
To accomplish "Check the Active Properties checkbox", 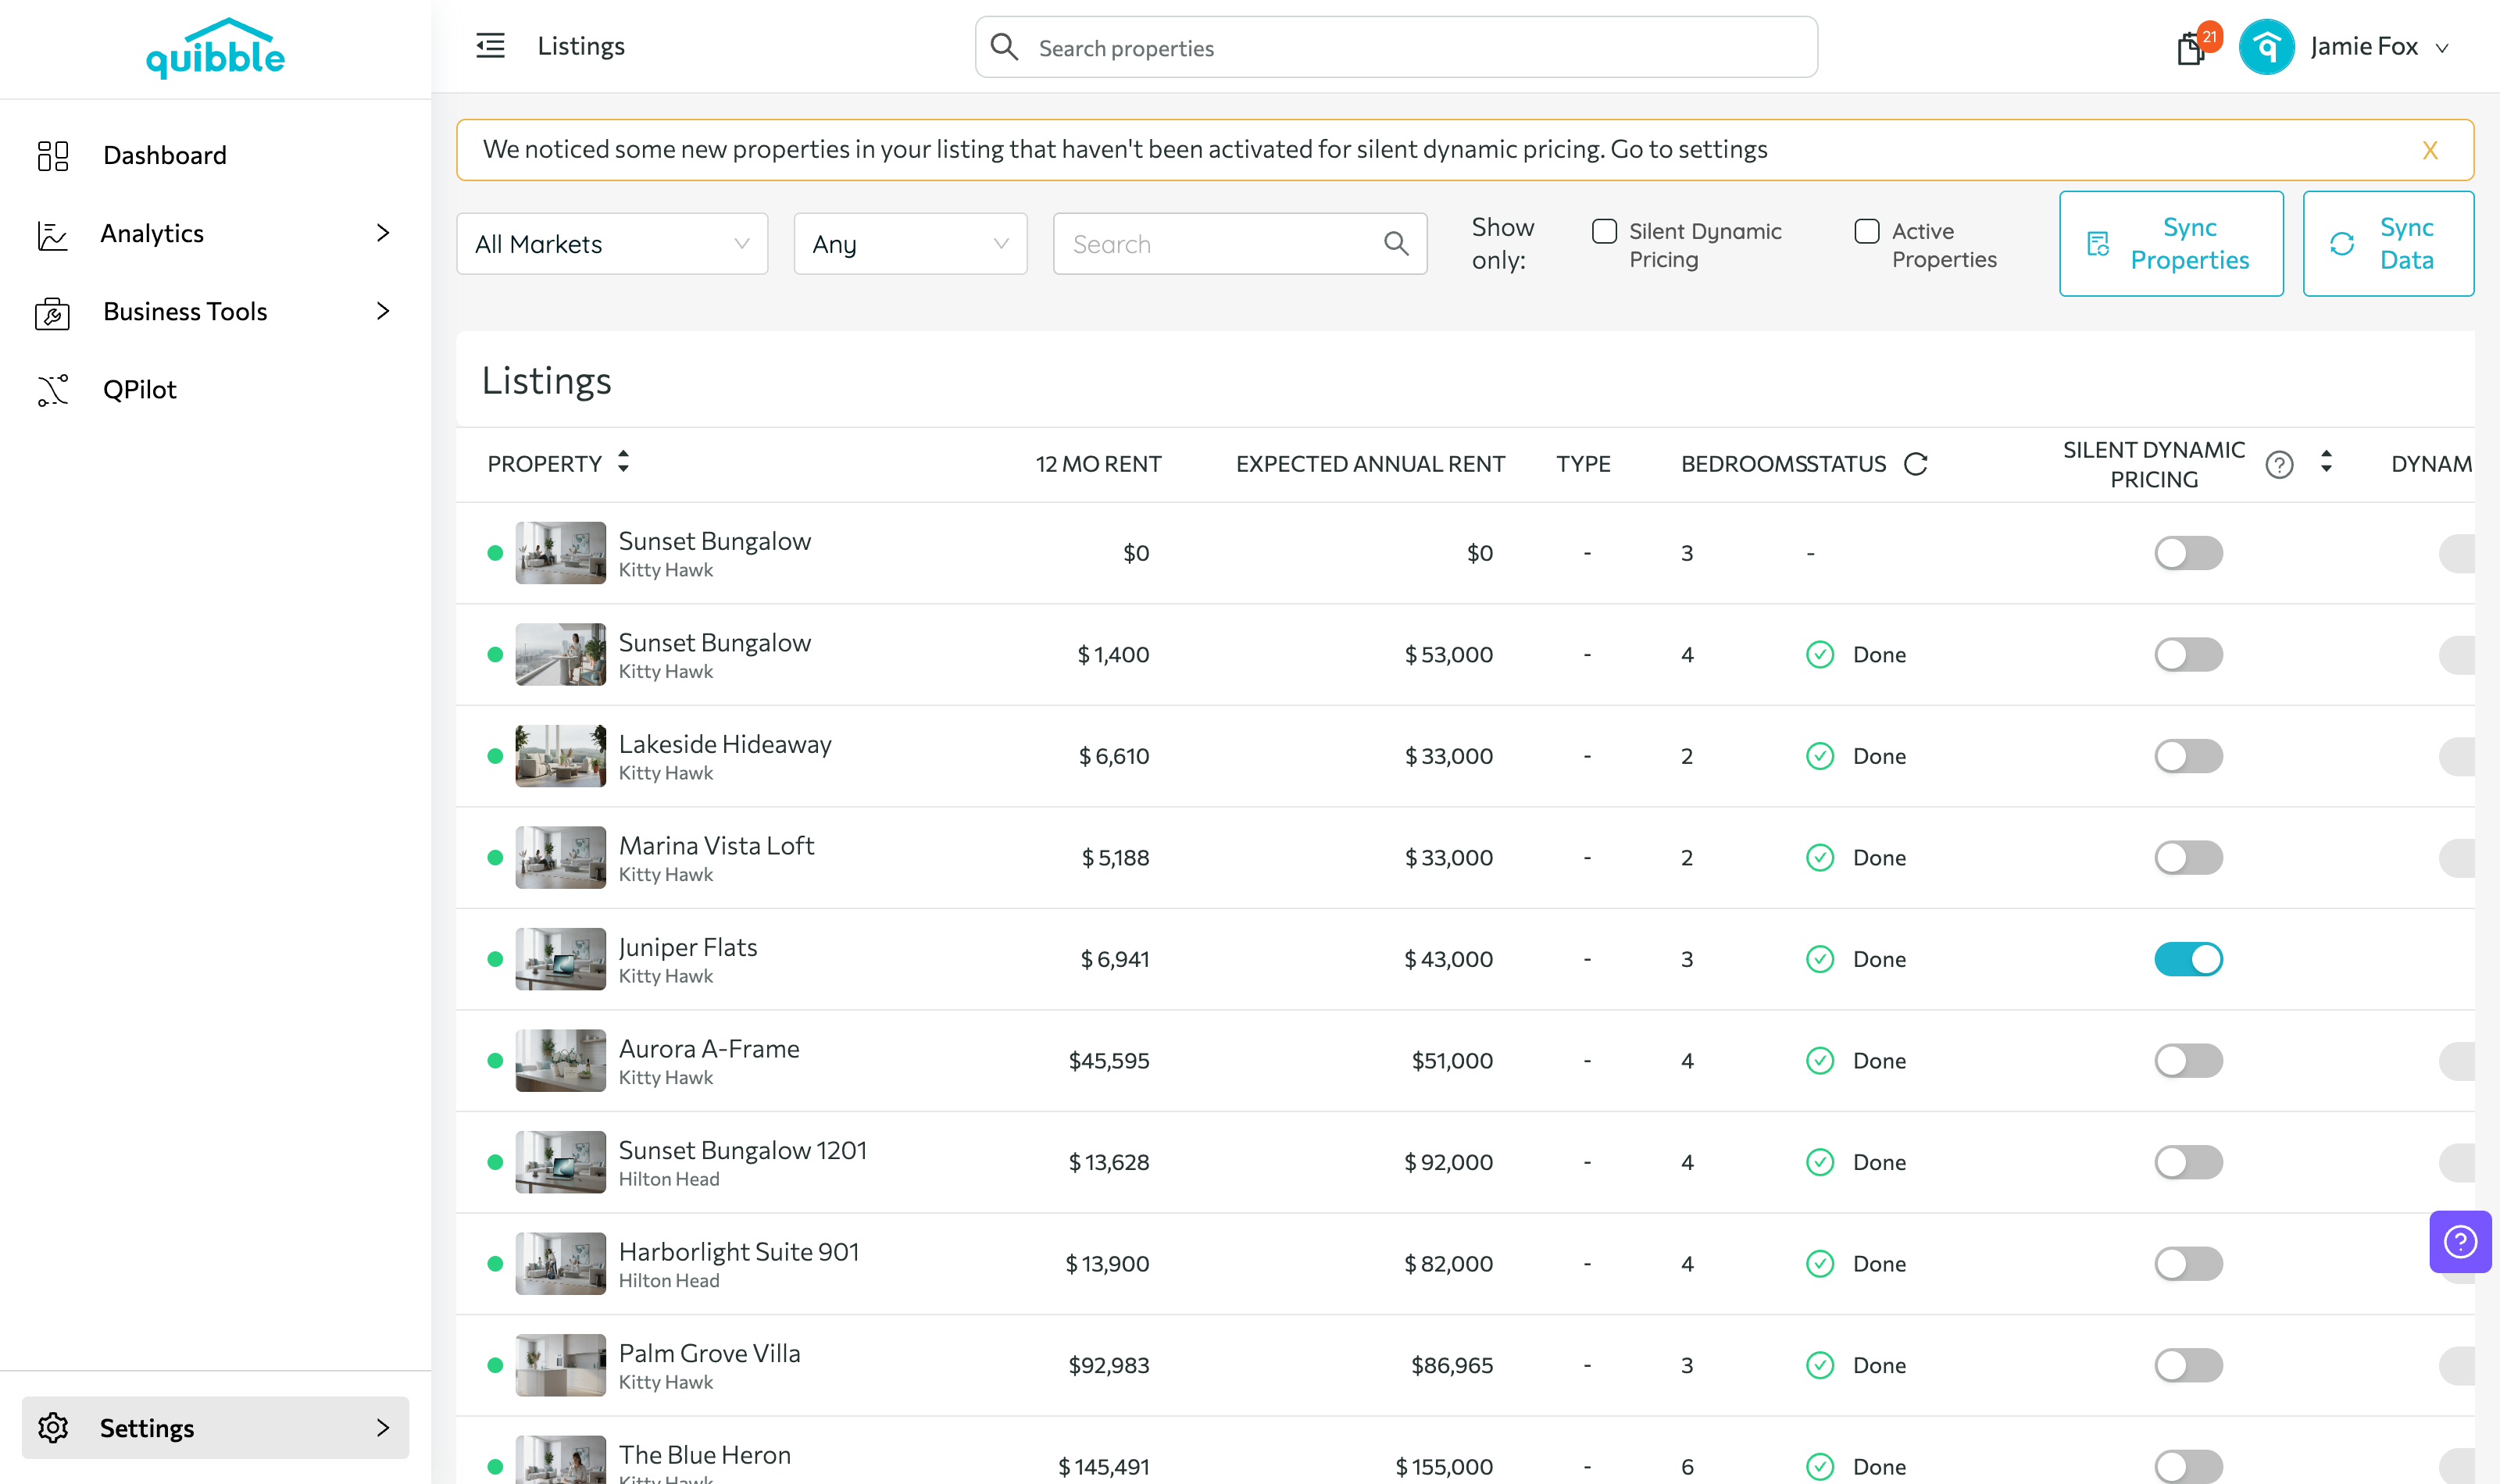I will click(x=1866, y=231).
